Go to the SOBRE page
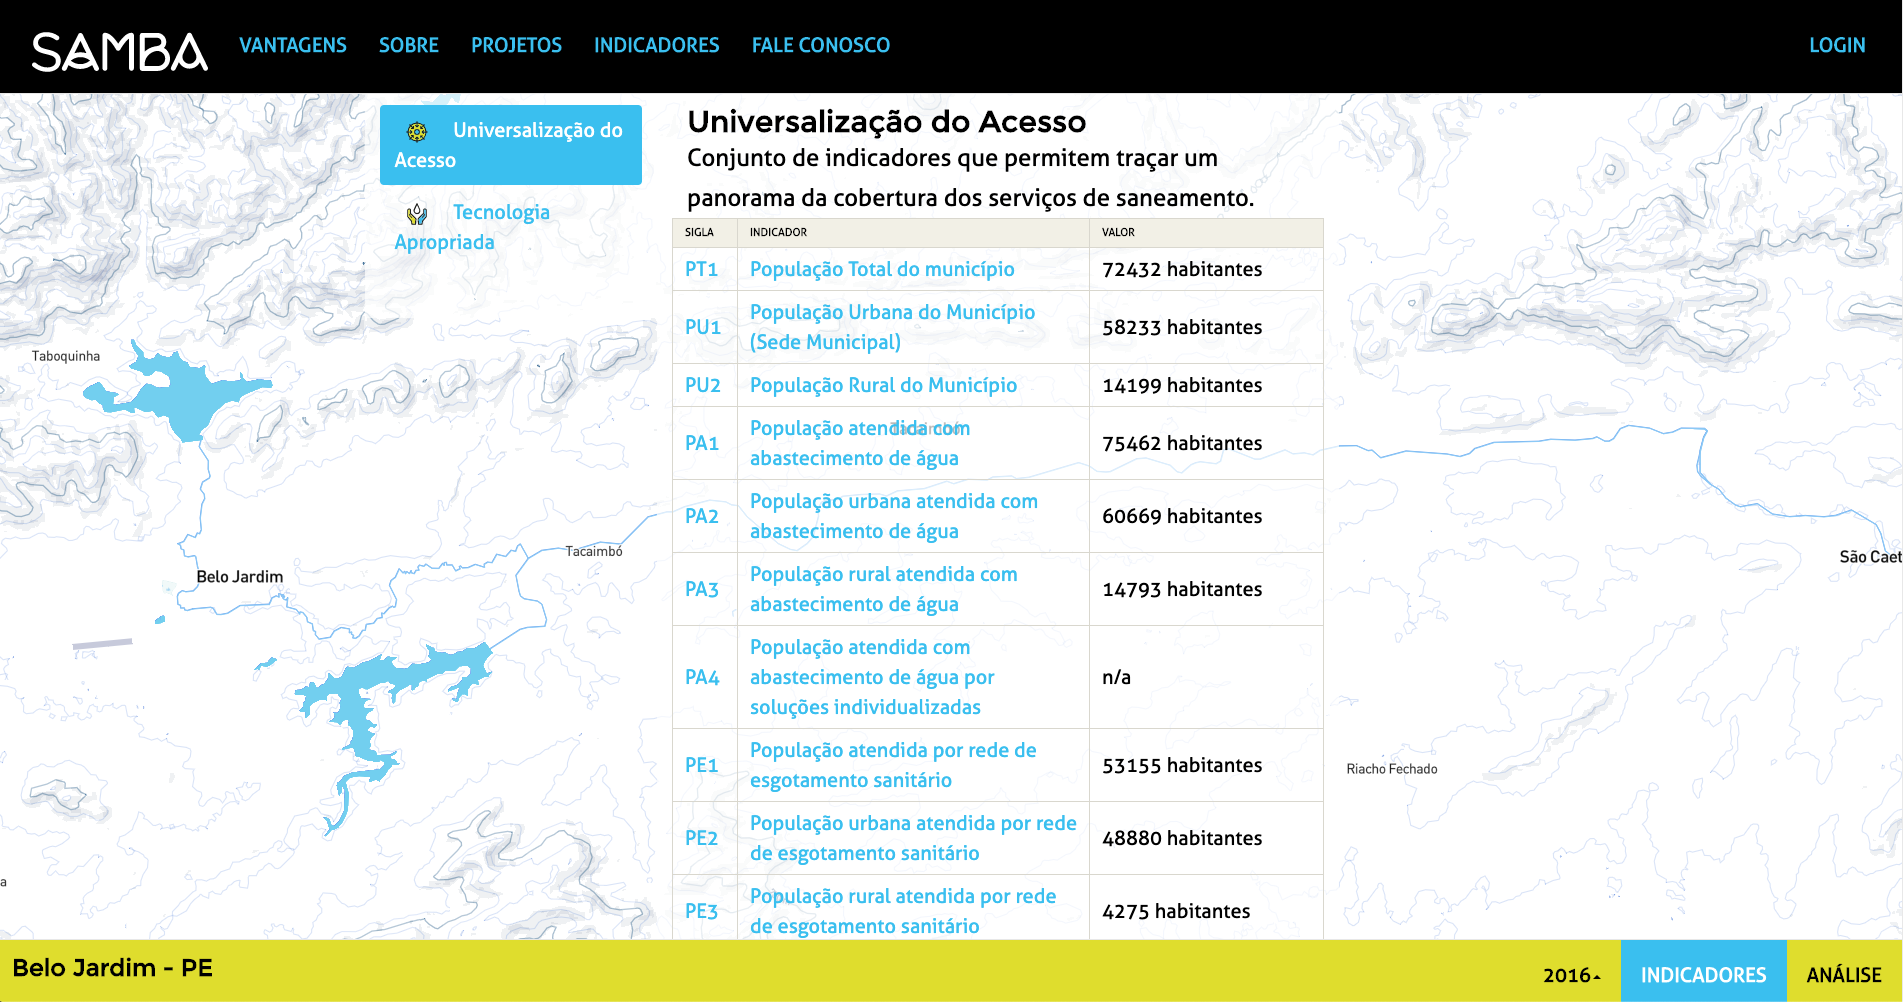 tap(408, 45)
